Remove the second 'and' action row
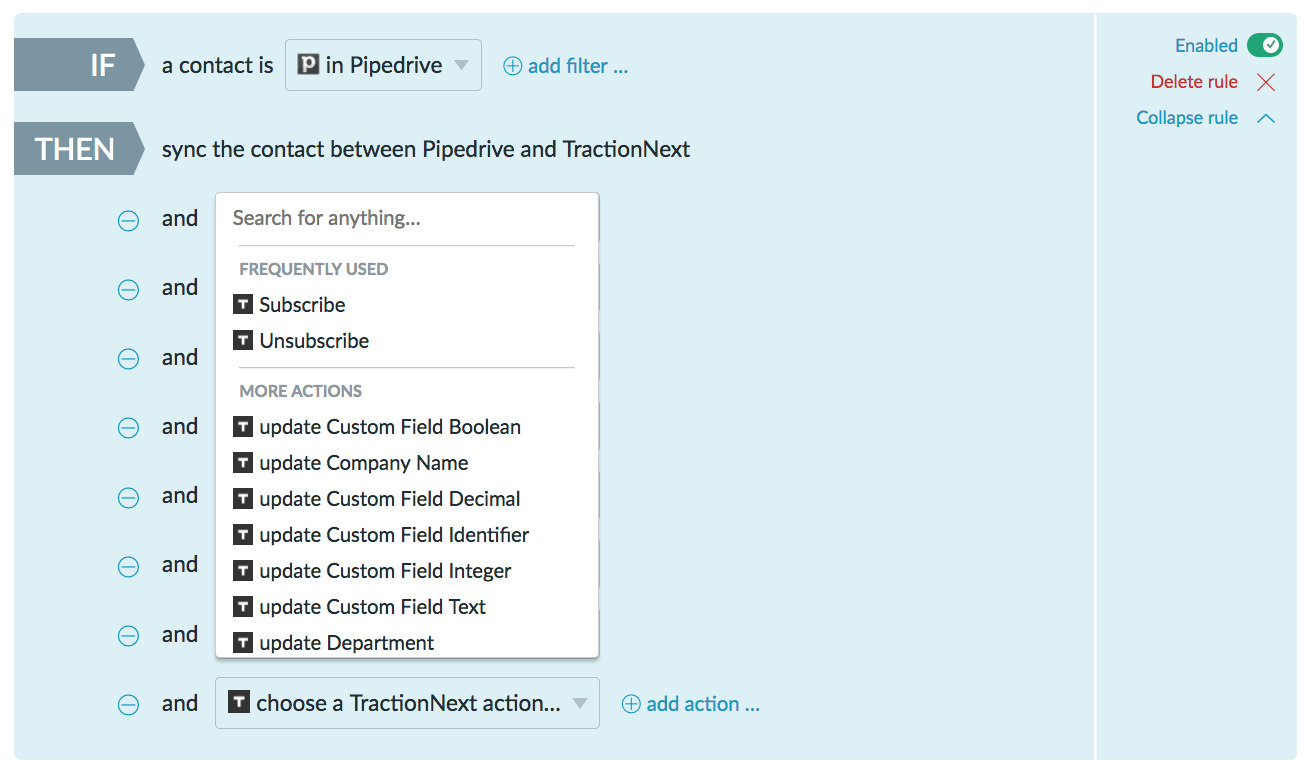1309x766 pixels. coord(129,290)
